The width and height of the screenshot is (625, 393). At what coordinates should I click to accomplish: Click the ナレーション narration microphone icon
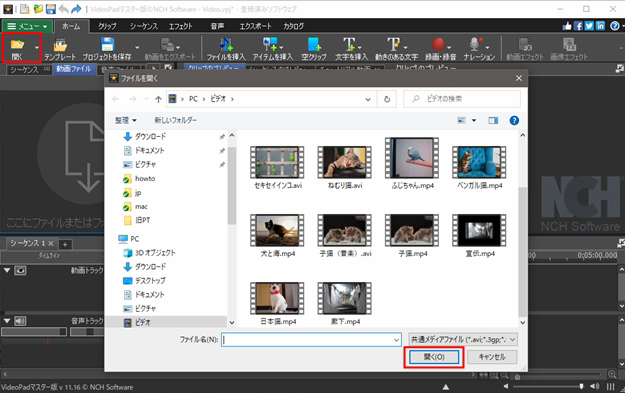point(479,49)
